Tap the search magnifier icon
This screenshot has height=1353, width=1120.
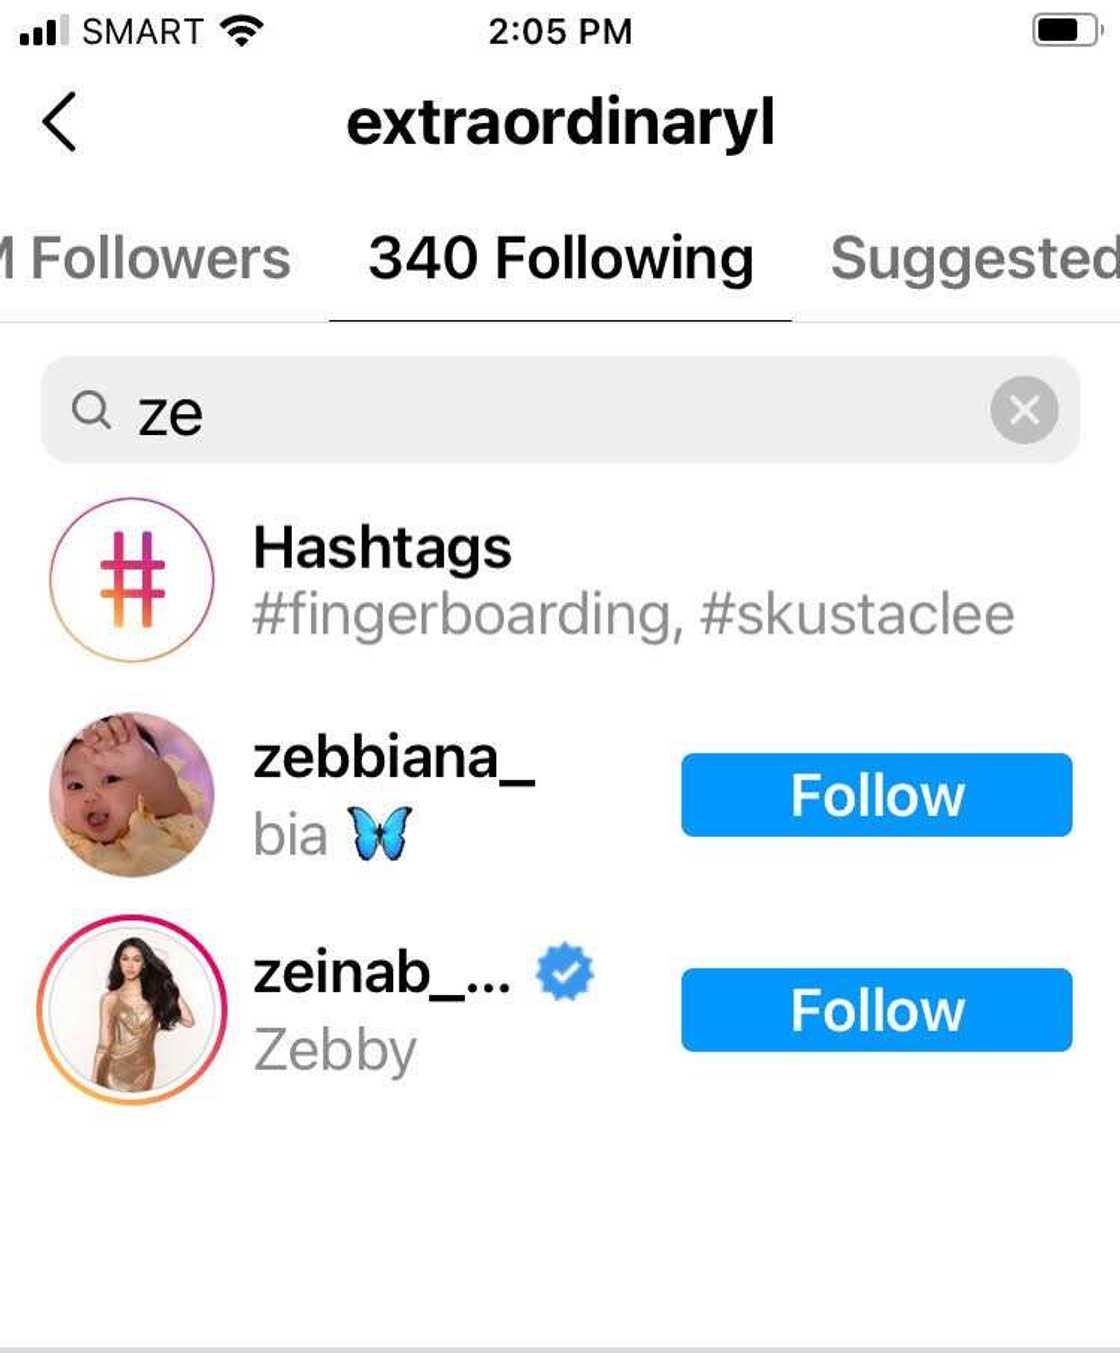(91, 410)
